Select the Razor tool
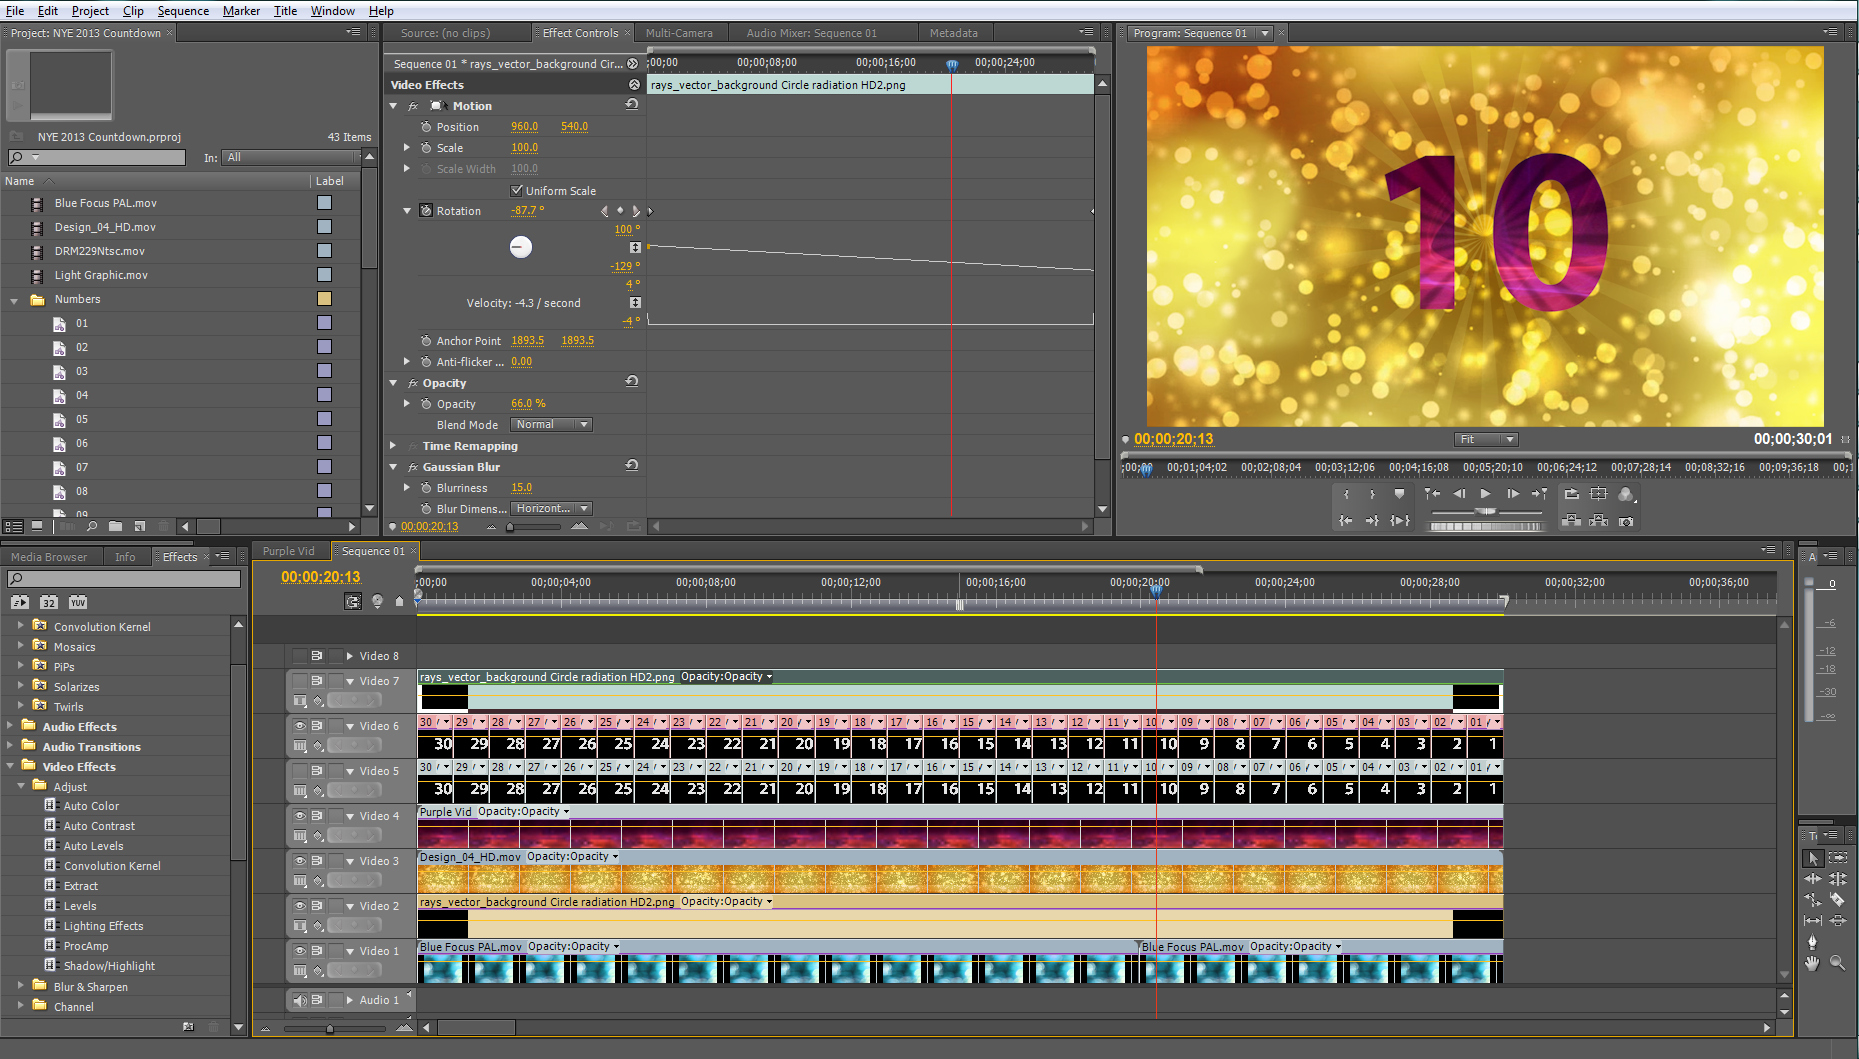The height and width of the screenshot is (1059, 1859). 1837,900
